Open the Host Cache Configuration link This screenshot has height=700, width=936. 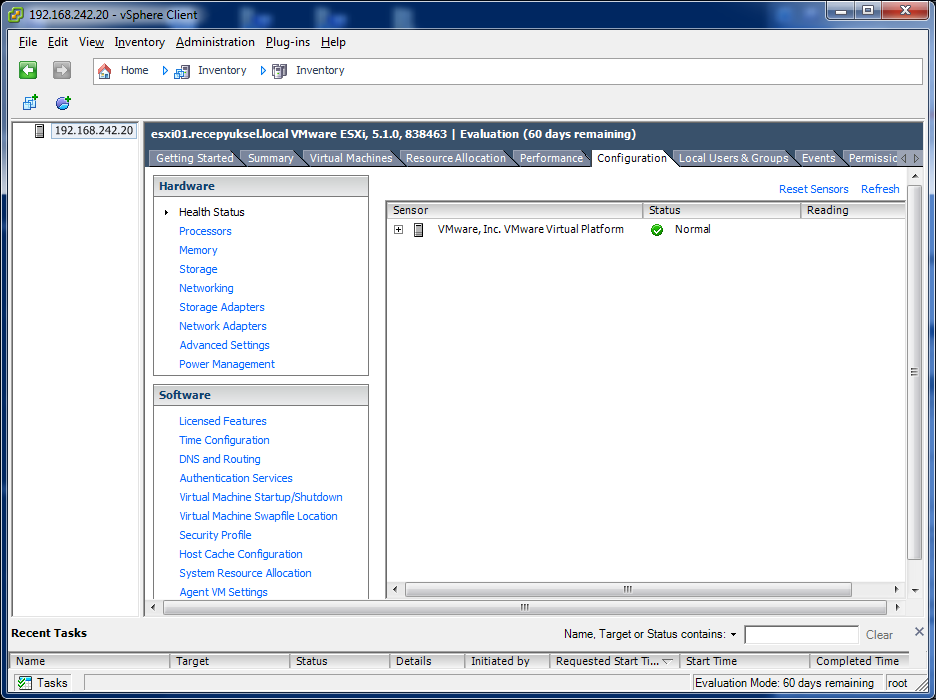pos(241,554)
